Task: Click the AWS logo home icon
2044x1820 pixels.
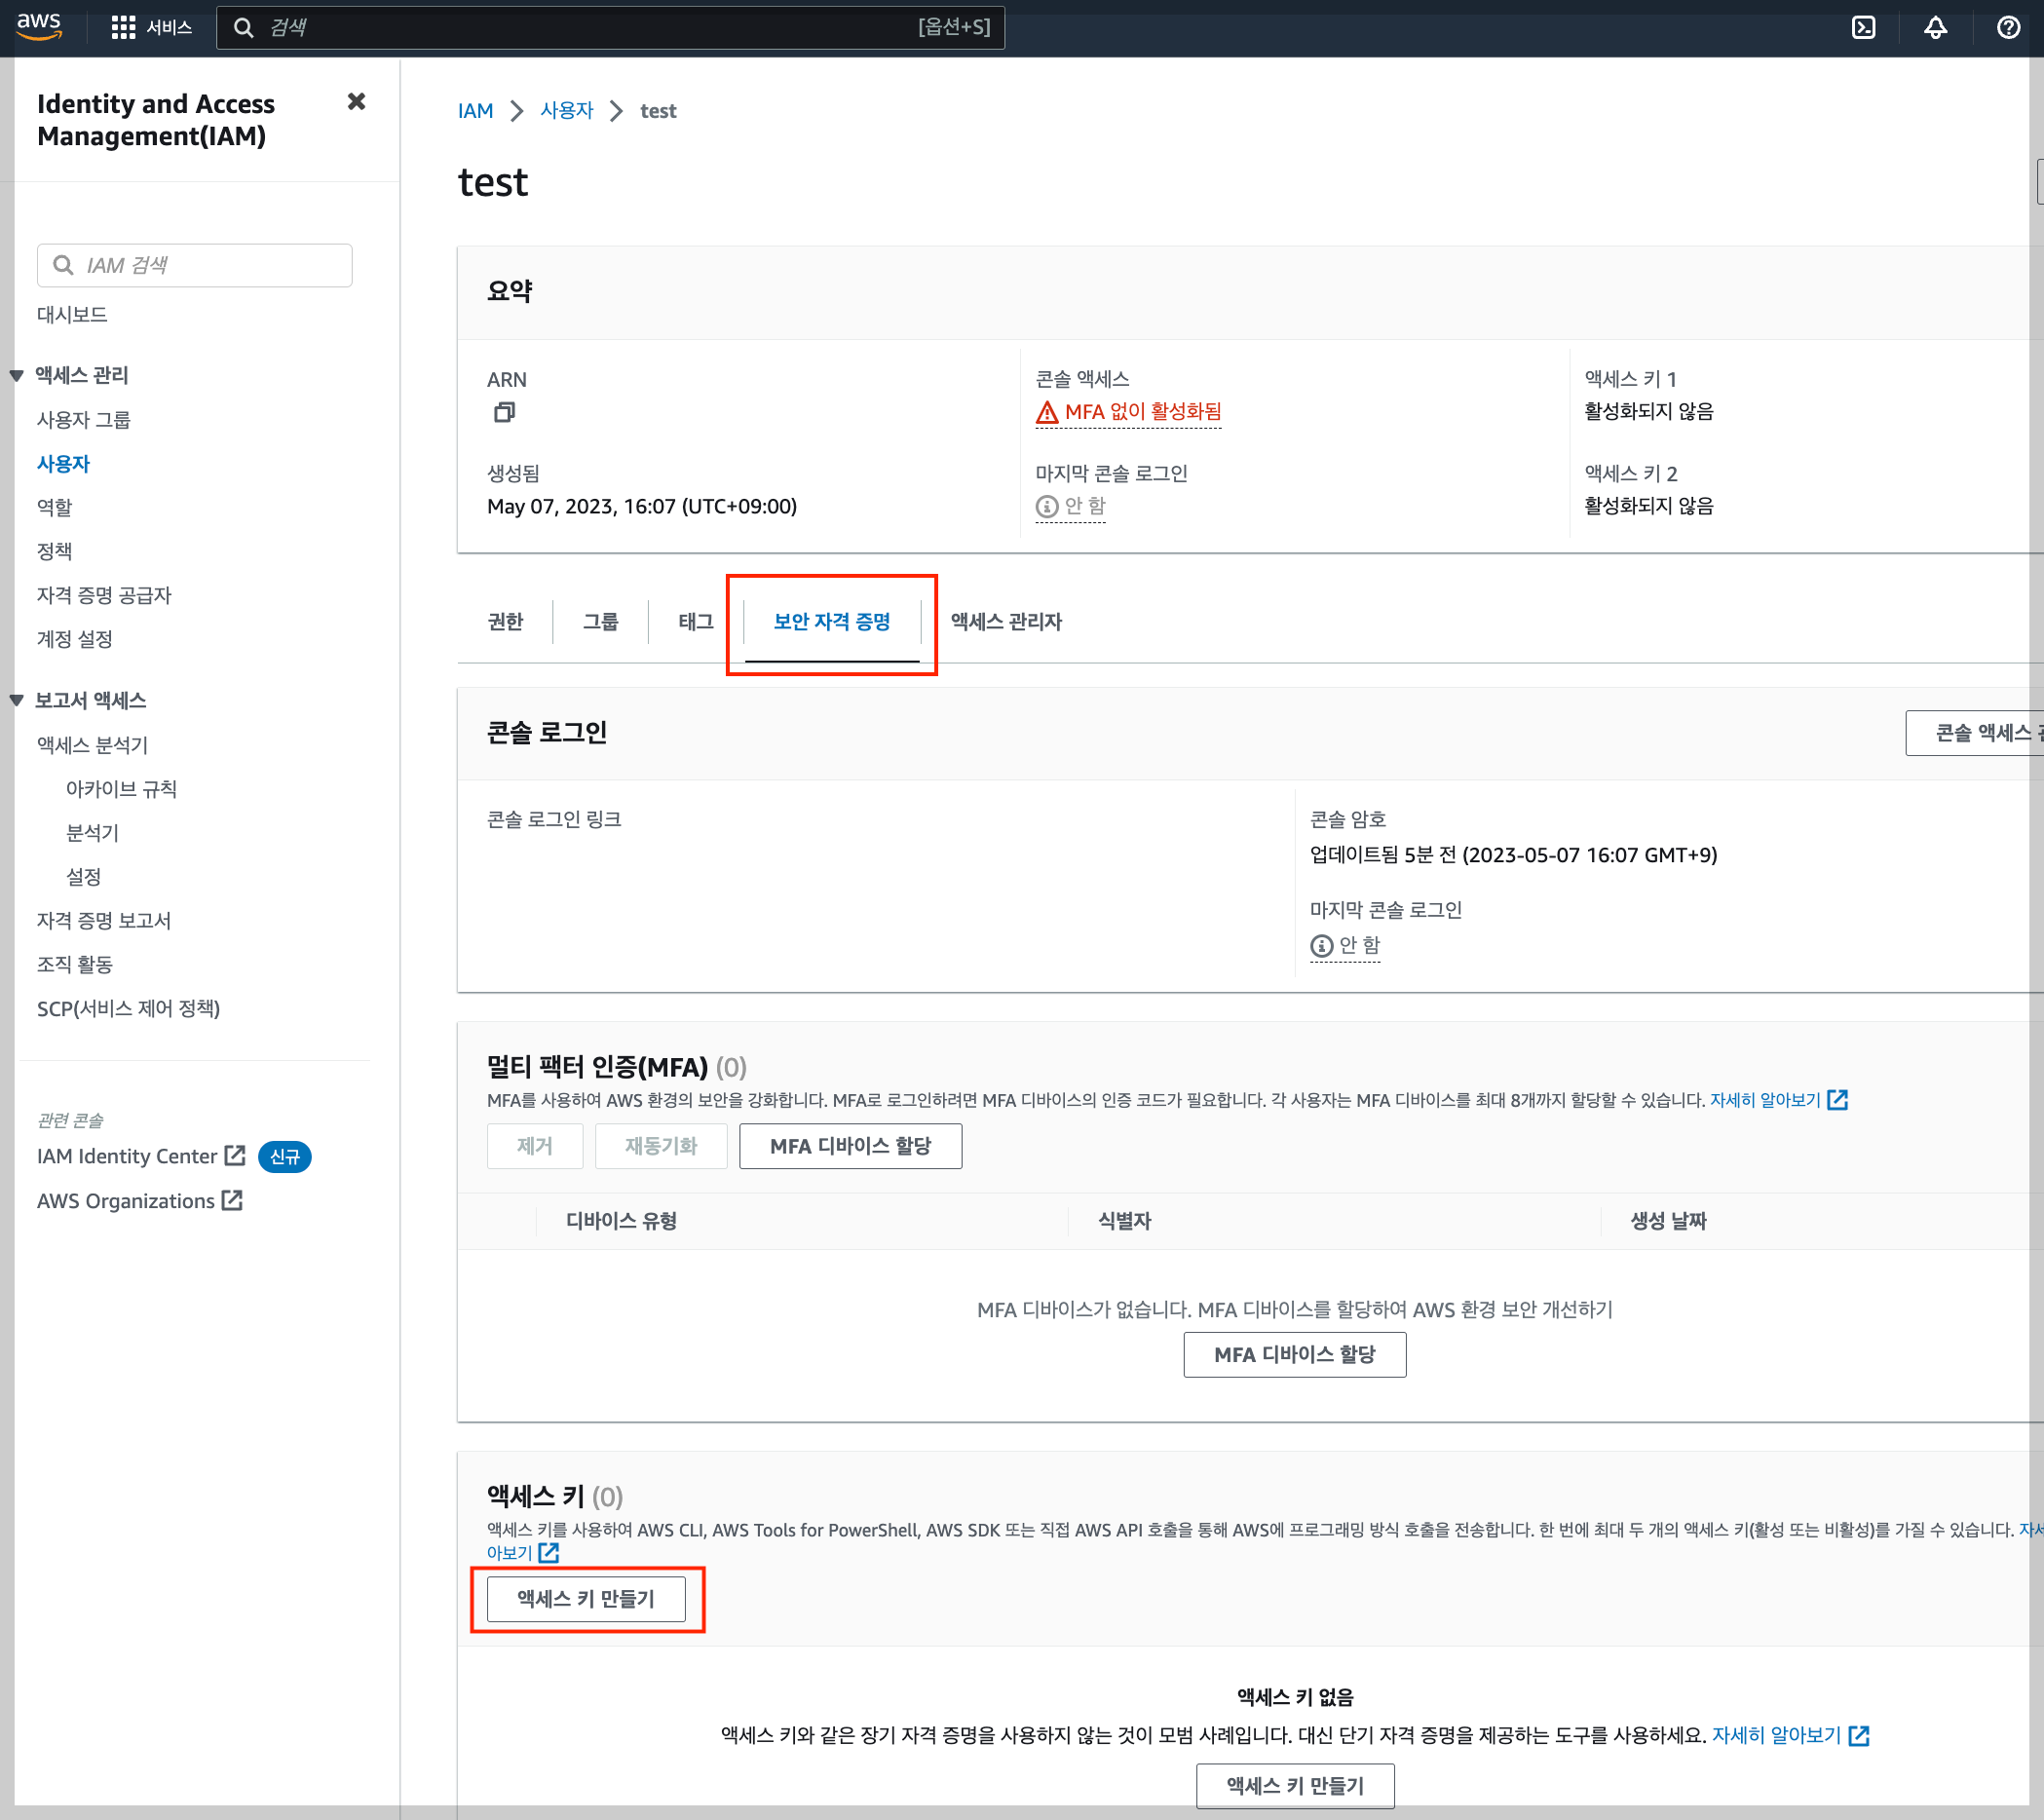Action: [39, 26]
